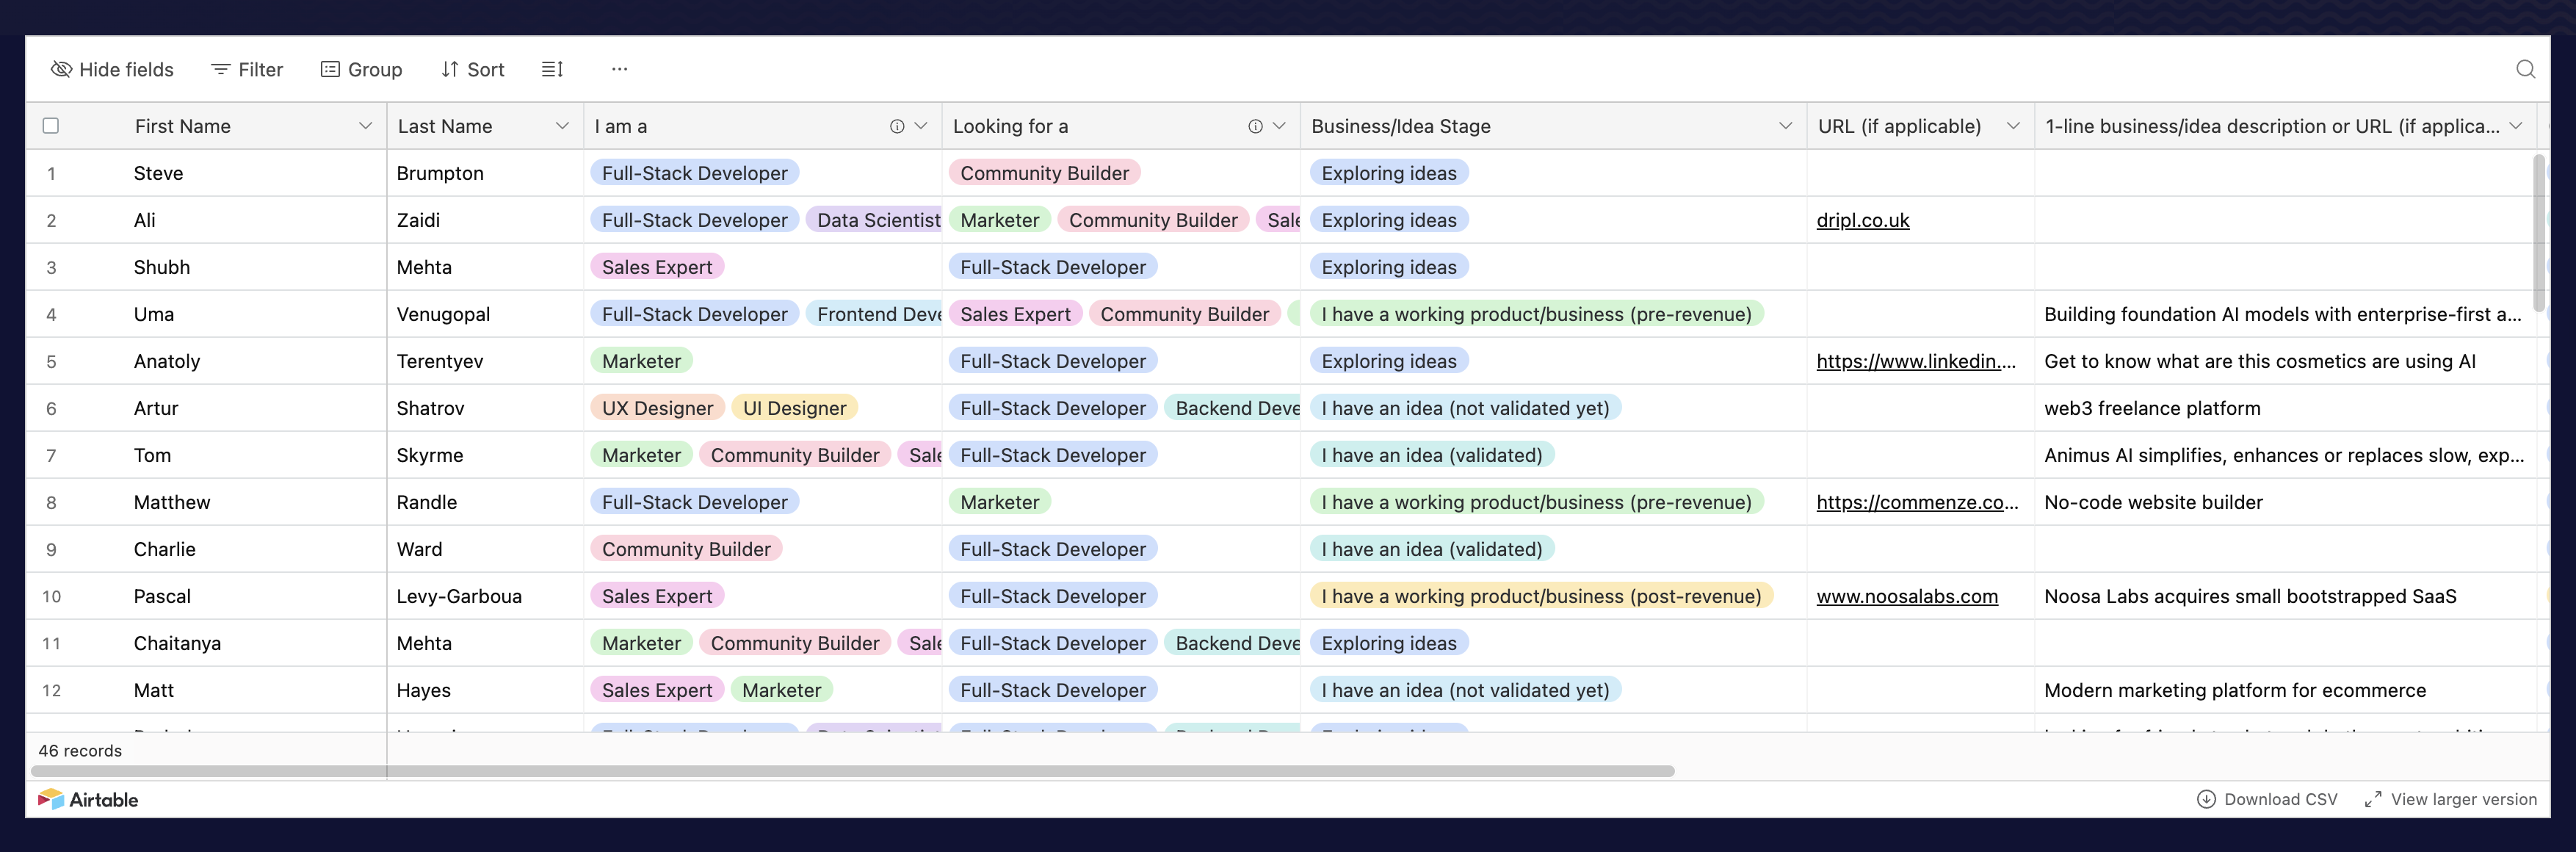Open the Group menu
2576x852 pixels.
click(x=361, y=69)
